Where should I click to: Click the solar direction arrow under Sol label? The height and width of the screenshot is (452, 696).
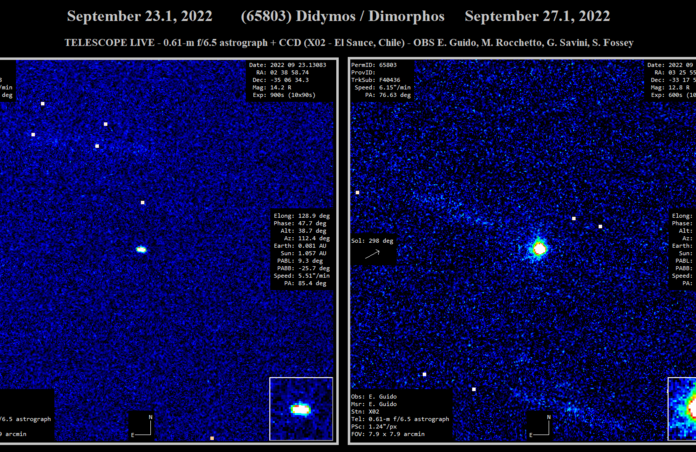[372, 254]
